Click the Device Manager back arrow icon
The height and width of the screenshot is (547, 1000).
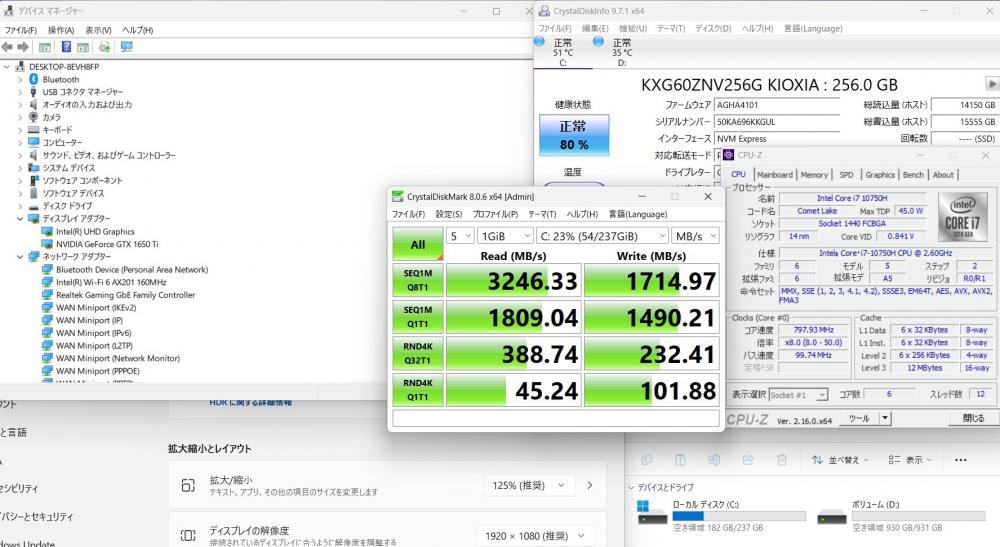tap(8, 47)
